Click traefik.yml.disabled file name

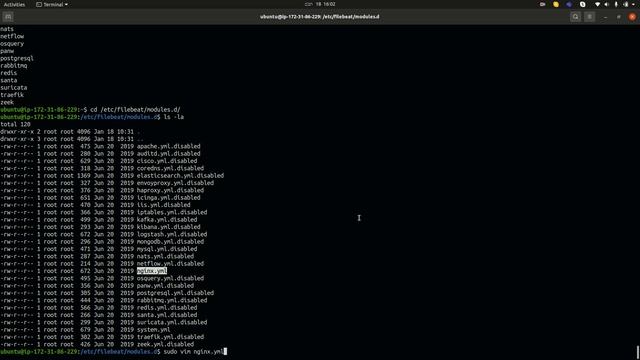pos(170,337)
